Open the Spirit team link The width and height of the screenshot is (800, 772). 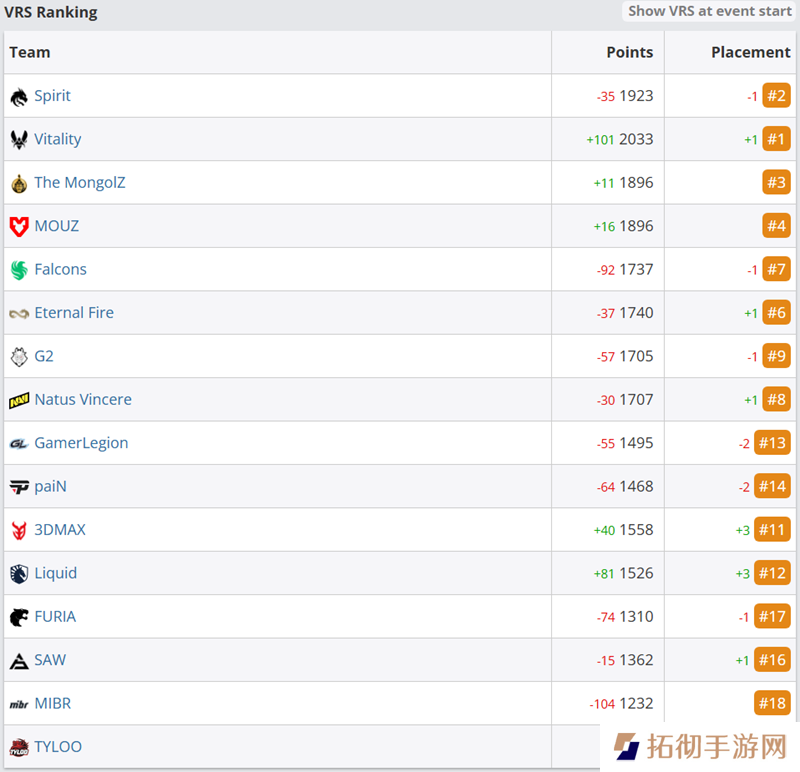52,95
